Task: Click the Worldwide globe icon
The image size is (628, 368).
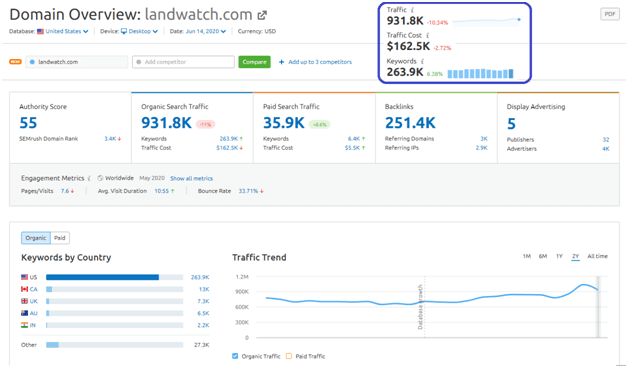Action: coord(100,178)
